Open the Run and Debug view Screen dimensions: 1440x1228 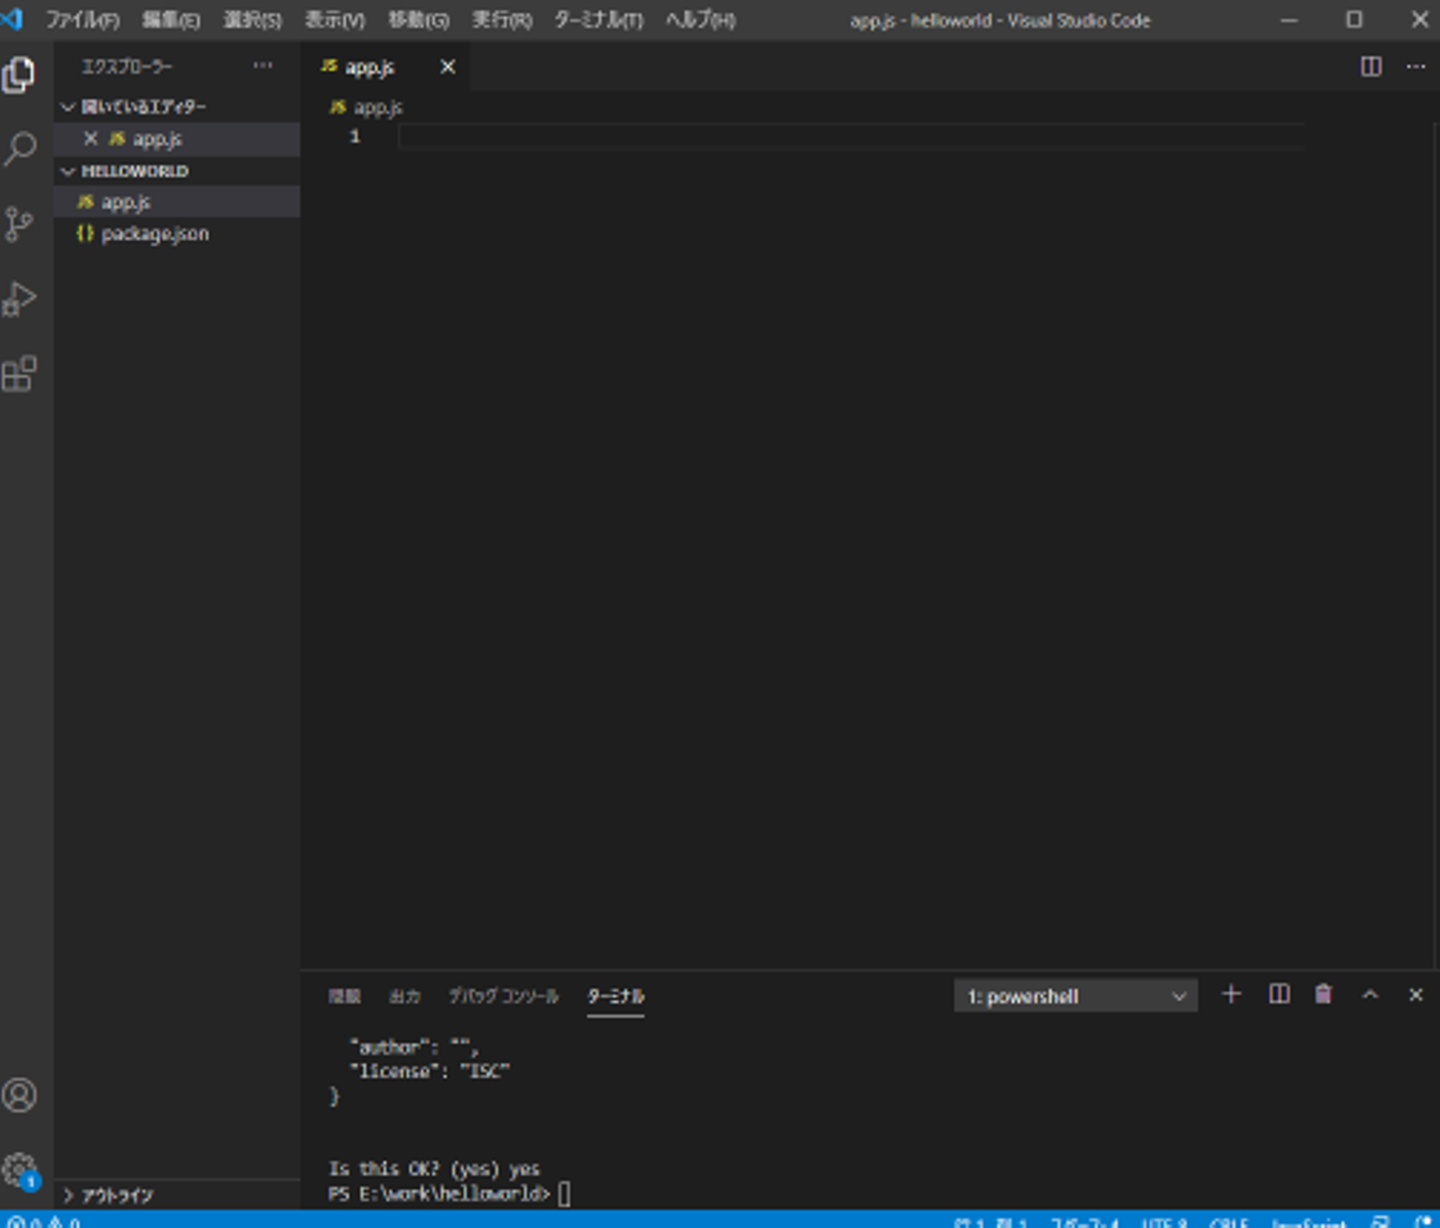tap(20, 299)
